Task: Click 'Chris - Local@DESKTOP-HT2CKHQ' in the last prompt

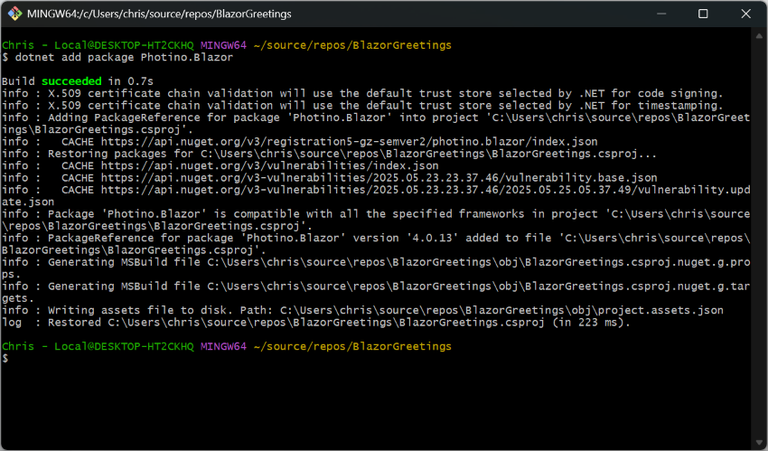Action: [x=99, y=346]
